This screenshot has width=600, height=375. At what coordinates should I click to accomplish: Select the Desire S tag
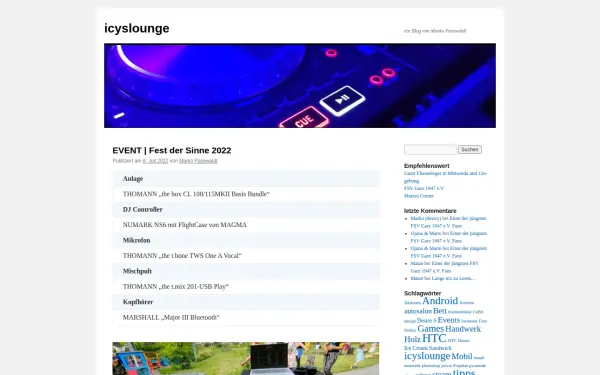[426, 321]
